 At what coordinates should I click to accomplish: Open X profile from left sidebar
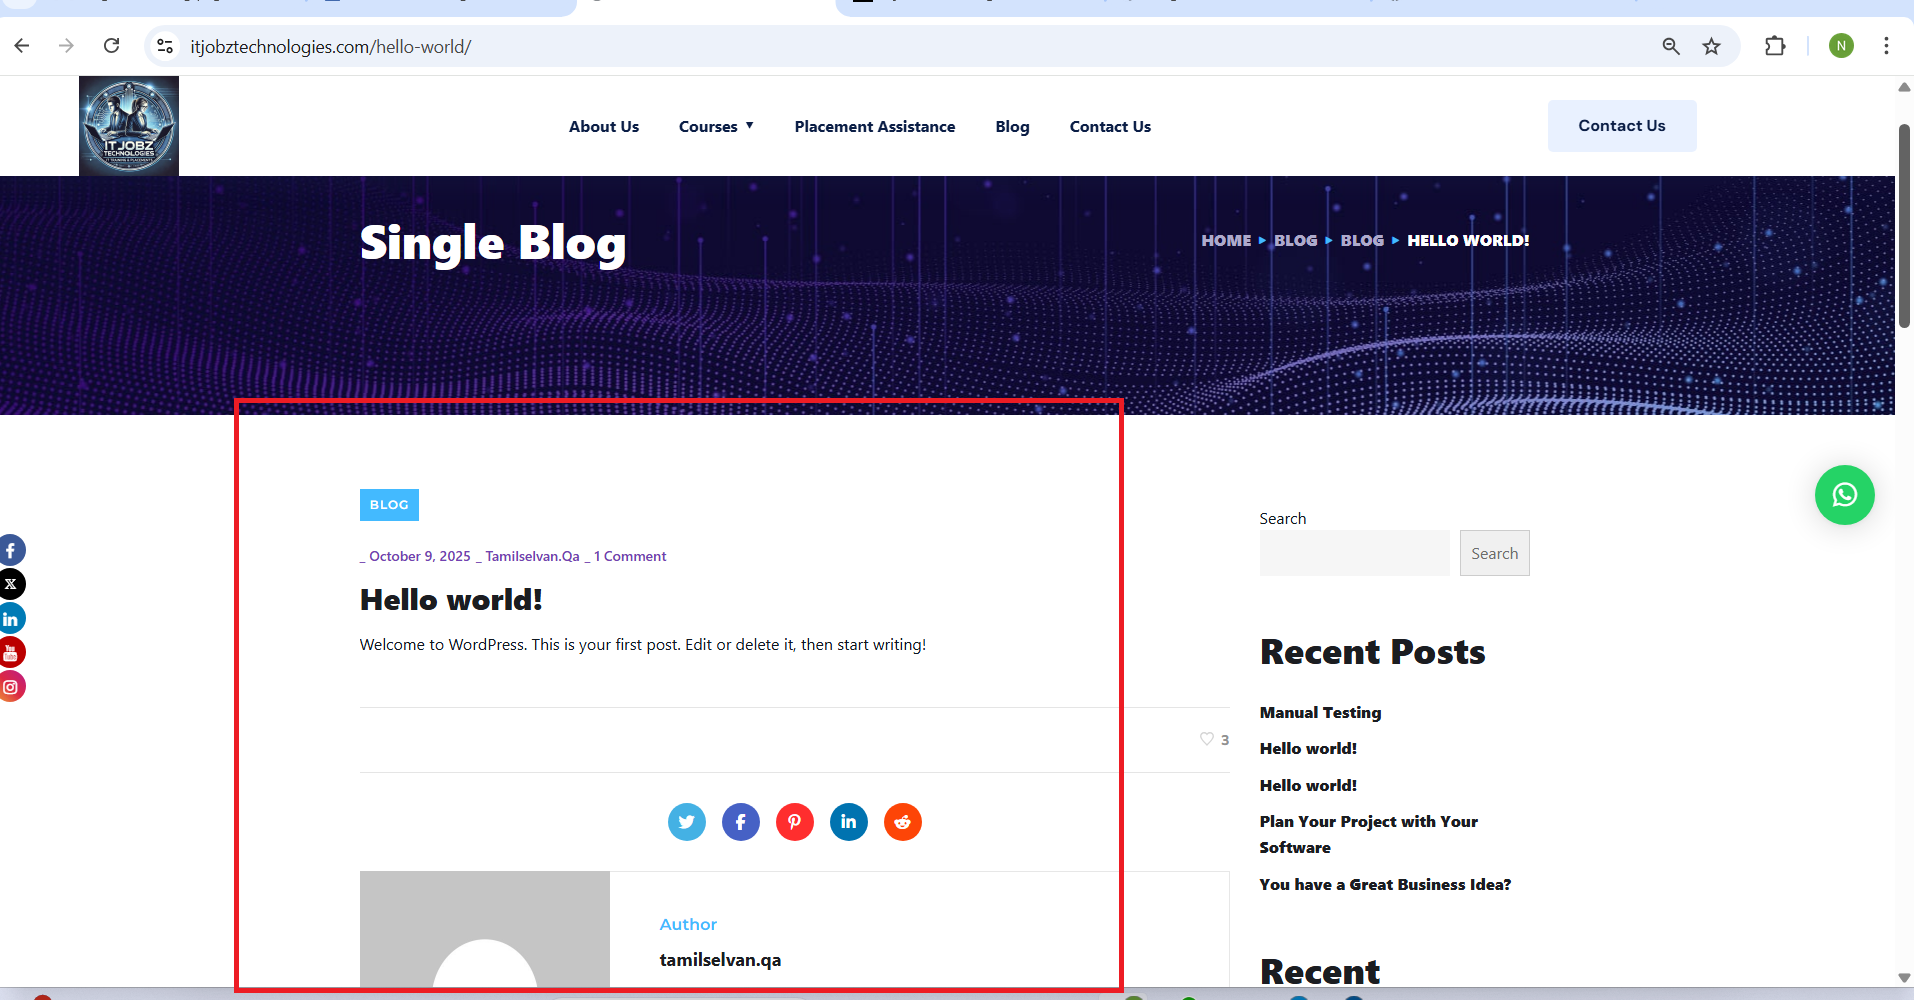(11, 584)
